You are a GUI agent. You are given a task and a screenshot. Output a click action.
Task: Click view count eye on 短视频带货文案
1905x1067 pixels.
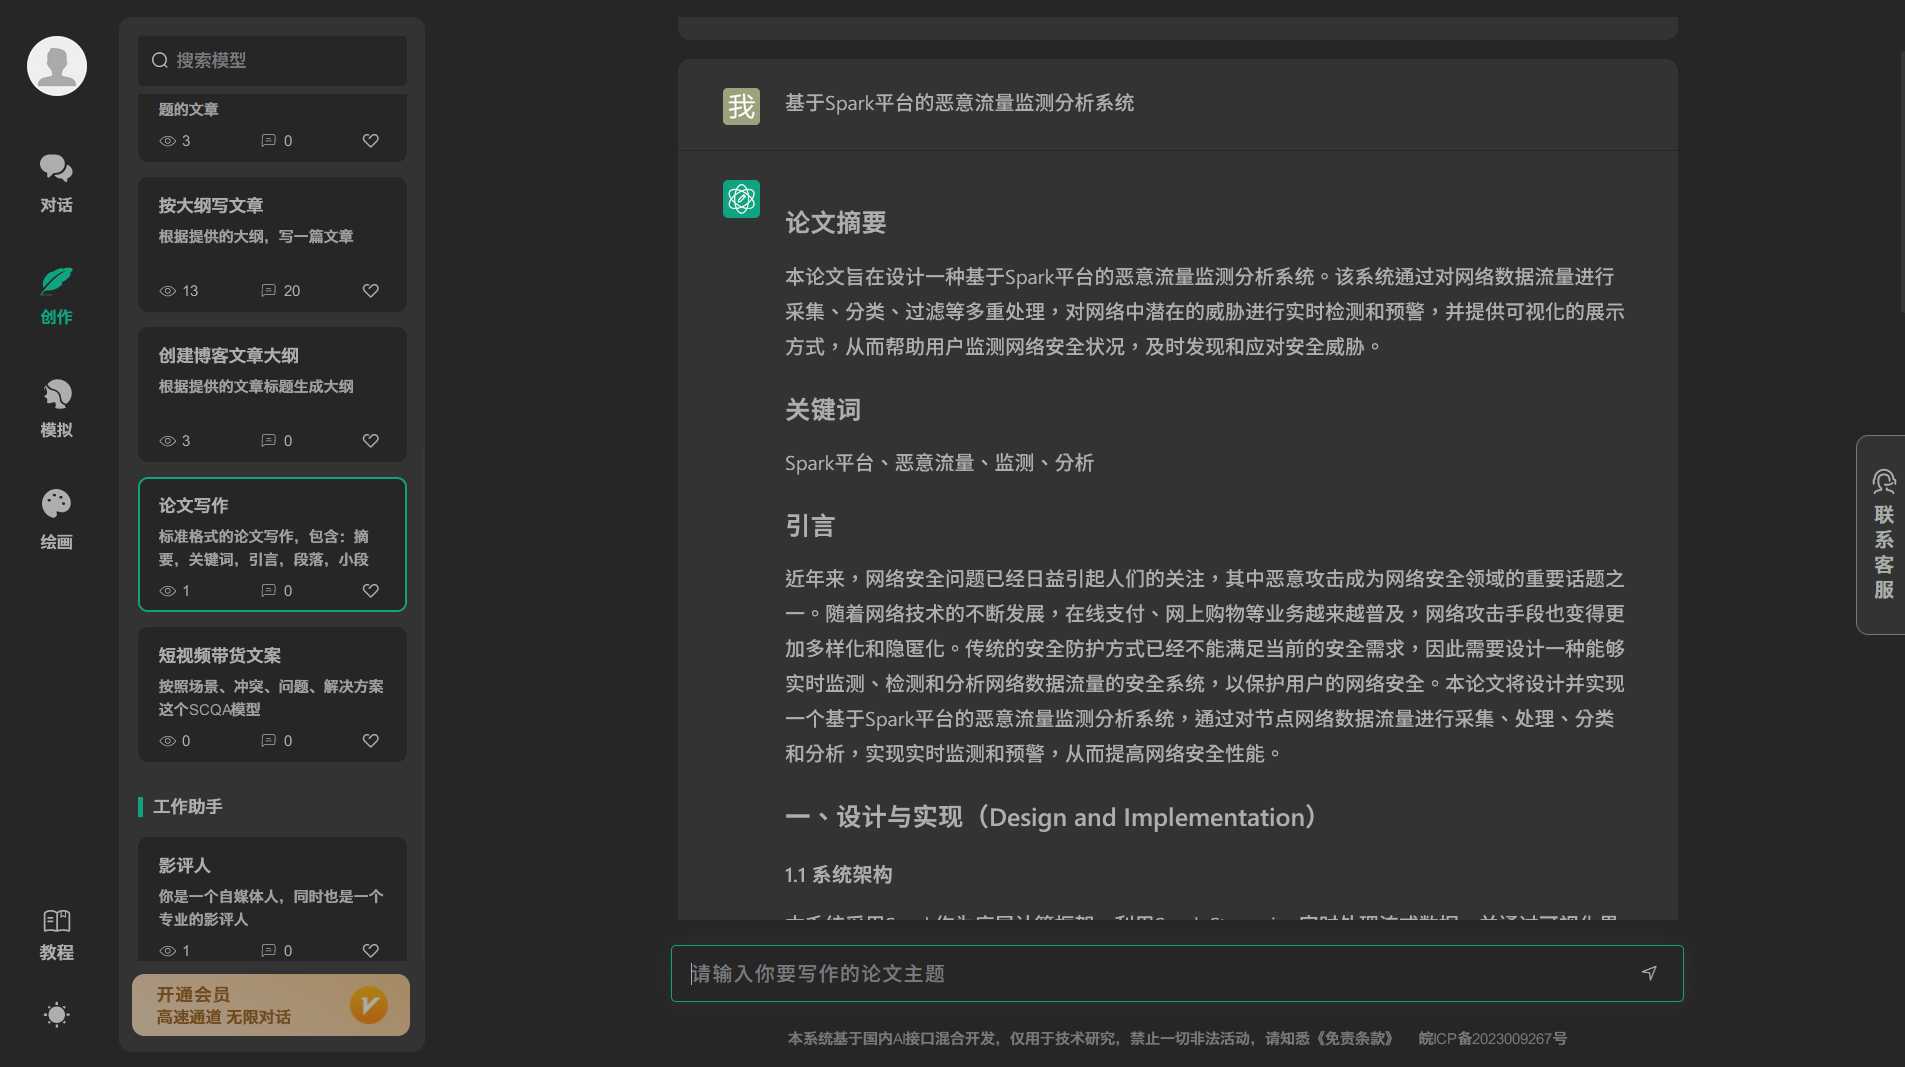click(x=167, y=741)
